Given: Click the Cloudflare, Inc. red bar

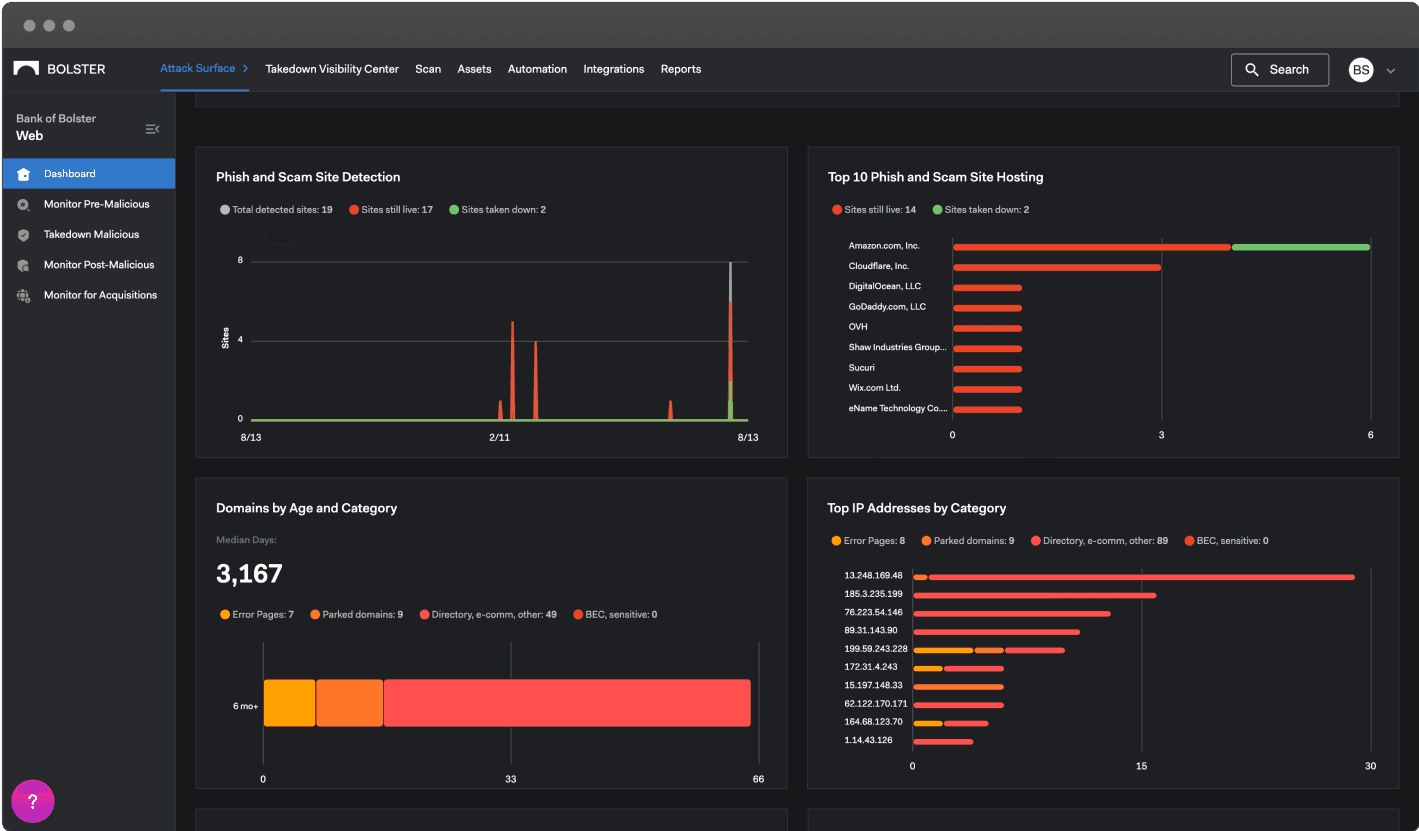Looking at the screenshot, I should [1057, 268].
